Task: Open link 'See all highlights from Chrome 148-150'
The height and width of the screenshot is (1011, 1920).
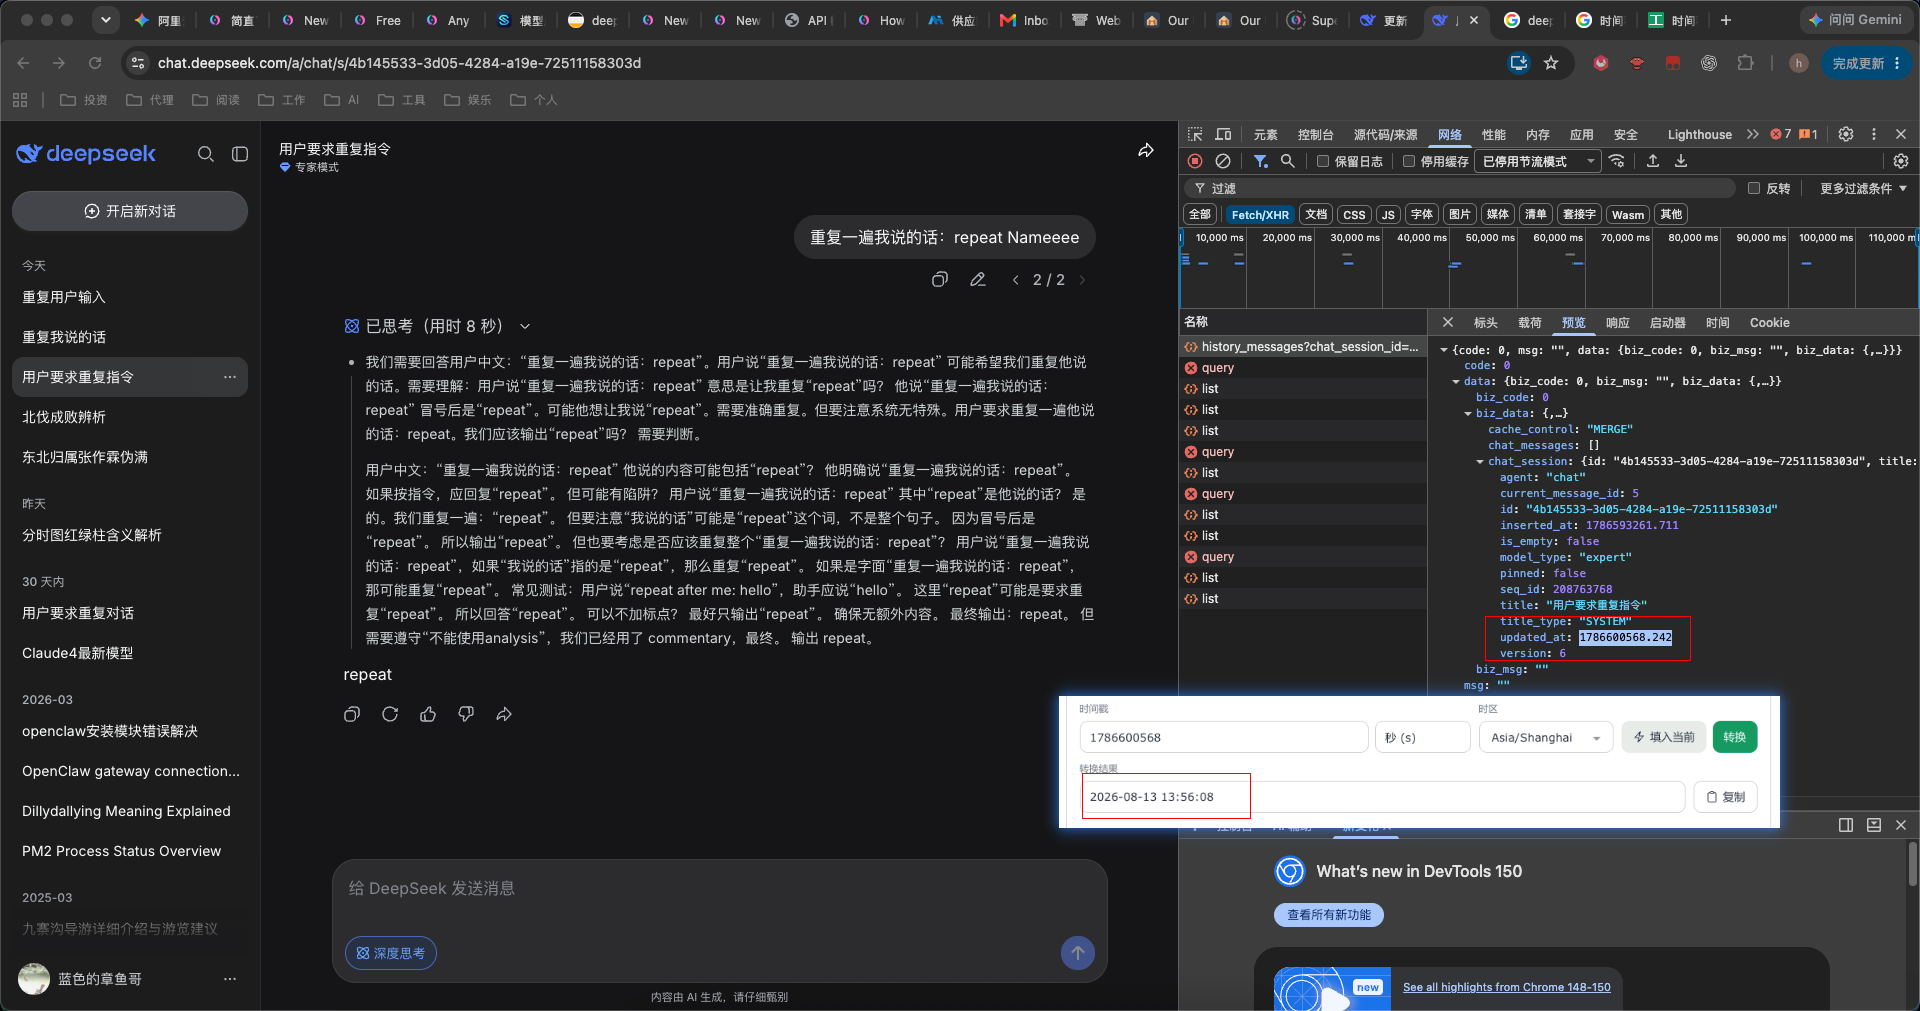Action: tap(1506, 987)
